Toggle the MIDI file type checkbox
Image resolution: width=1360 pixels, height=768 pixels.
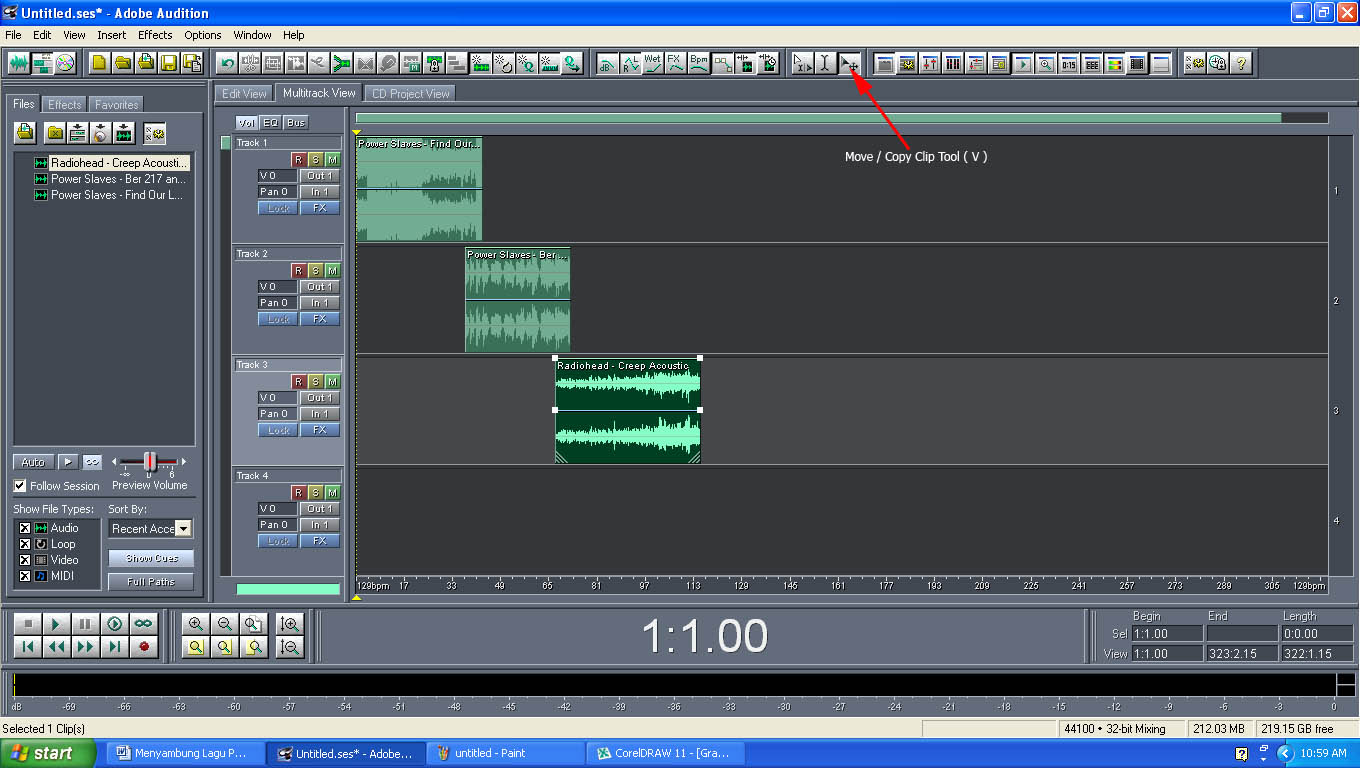click(25, 576)
